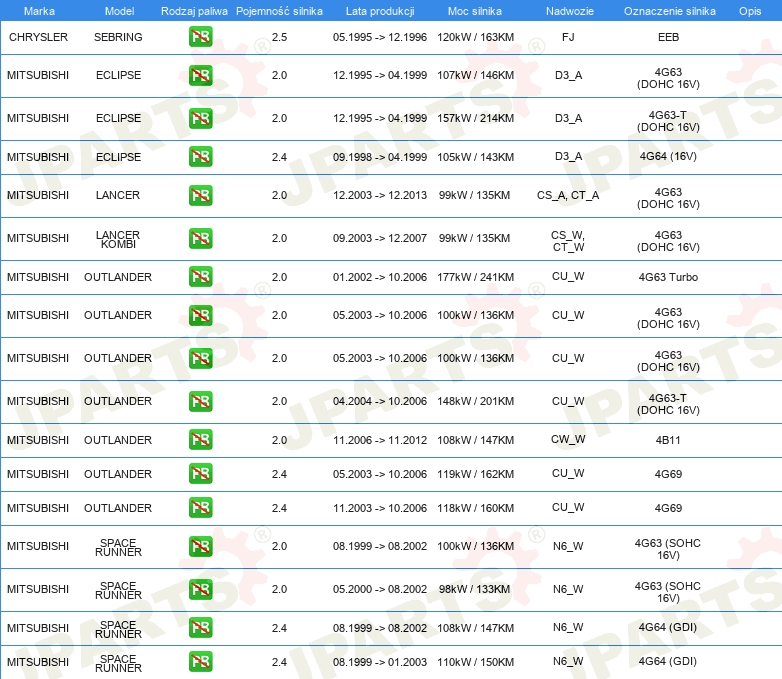Click the EEB engine code
782x679 pixels.
[x=668, y=37]
